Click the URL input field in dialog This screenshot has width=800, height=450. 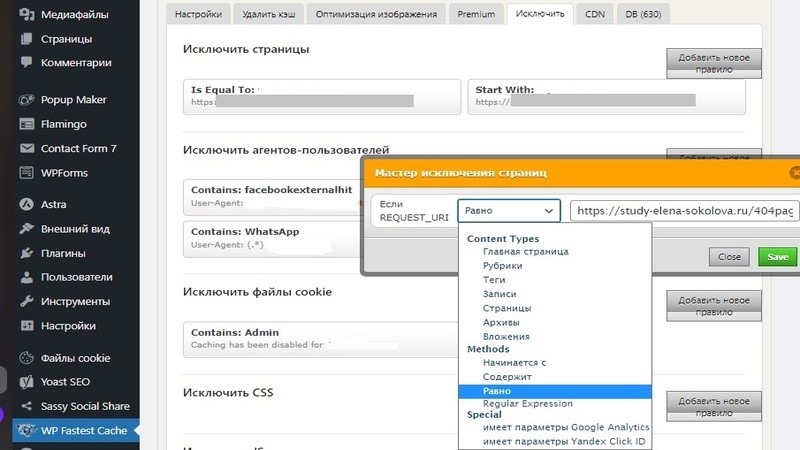click(x=685, y=211)
